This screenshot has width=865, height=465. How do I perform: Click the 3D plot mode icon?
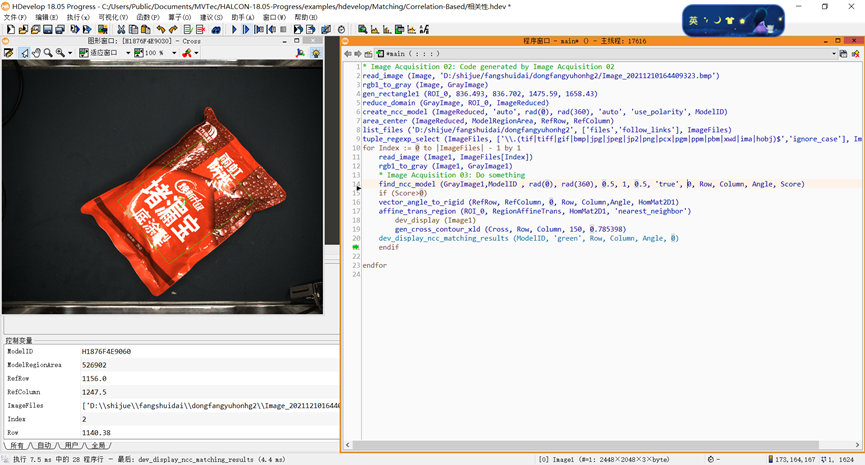pyautogui.click(x=300, y=52)
